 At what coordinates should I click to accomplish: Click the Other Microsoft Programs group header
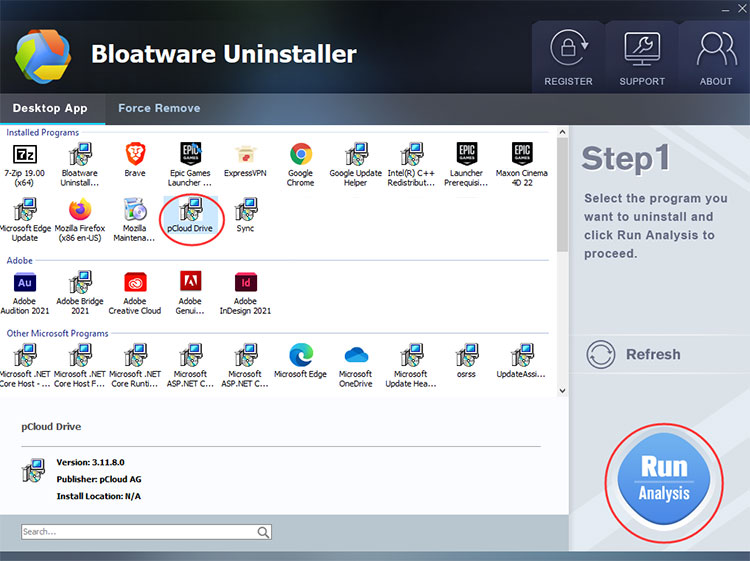57,333
